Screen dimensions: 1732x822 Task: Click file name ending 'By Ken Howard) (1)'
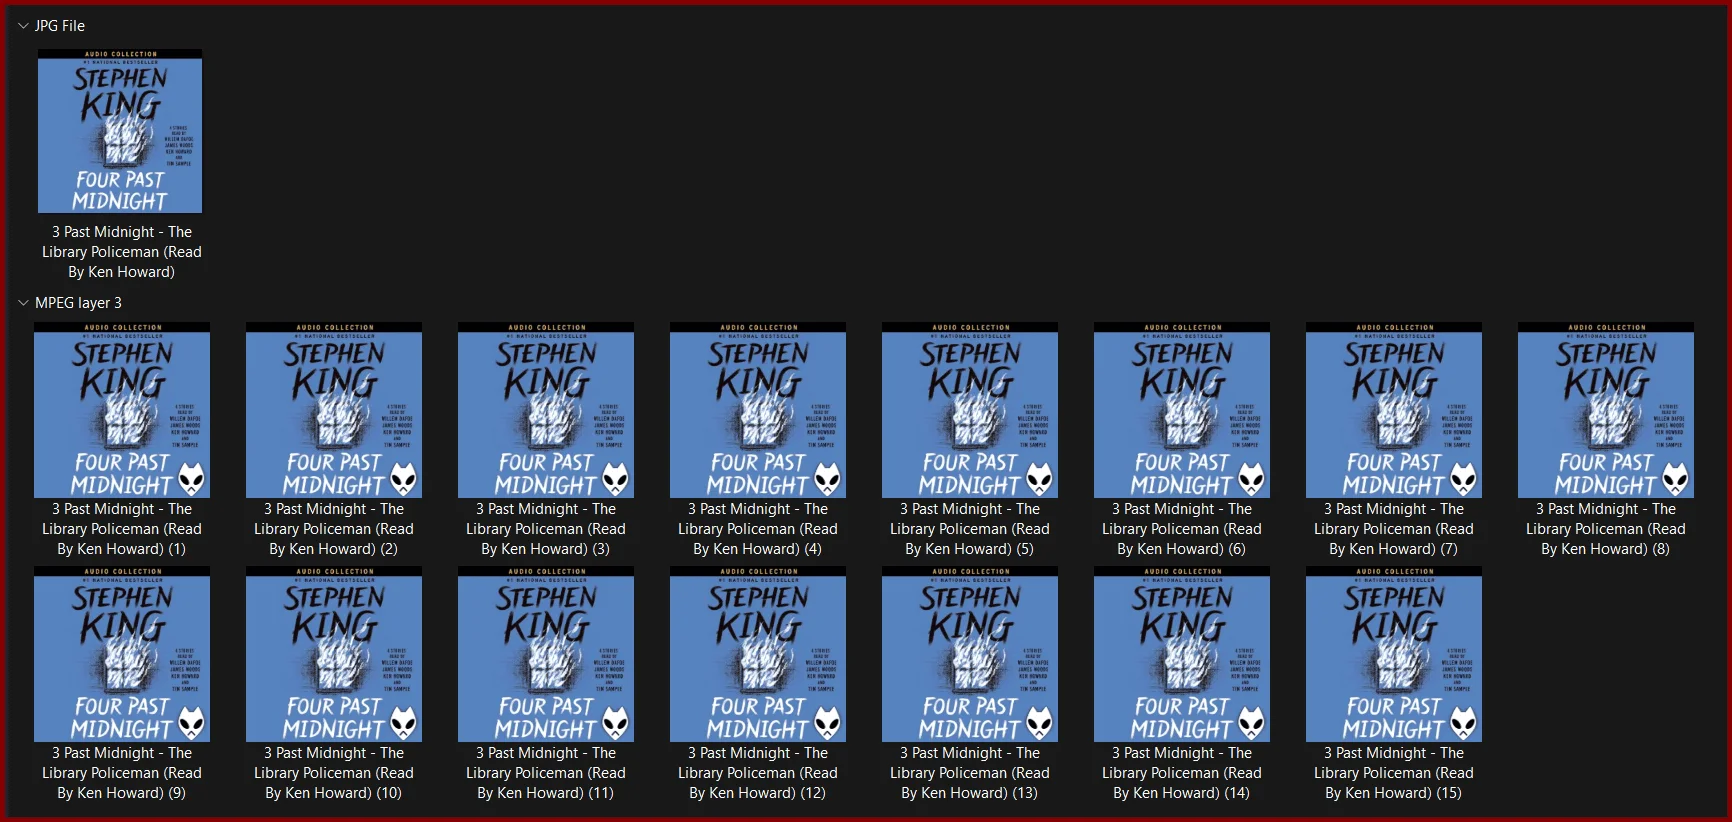pyautogui.click(x=122, y=529)
